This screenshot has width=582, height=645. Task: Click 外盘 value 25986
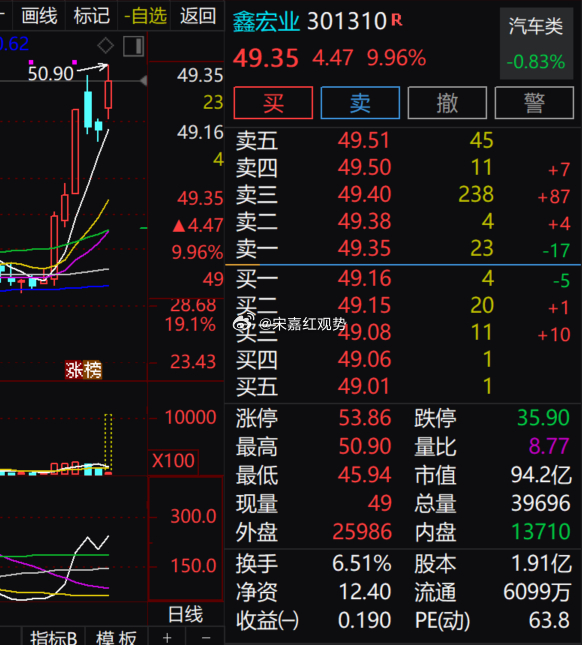click(362, 531)
